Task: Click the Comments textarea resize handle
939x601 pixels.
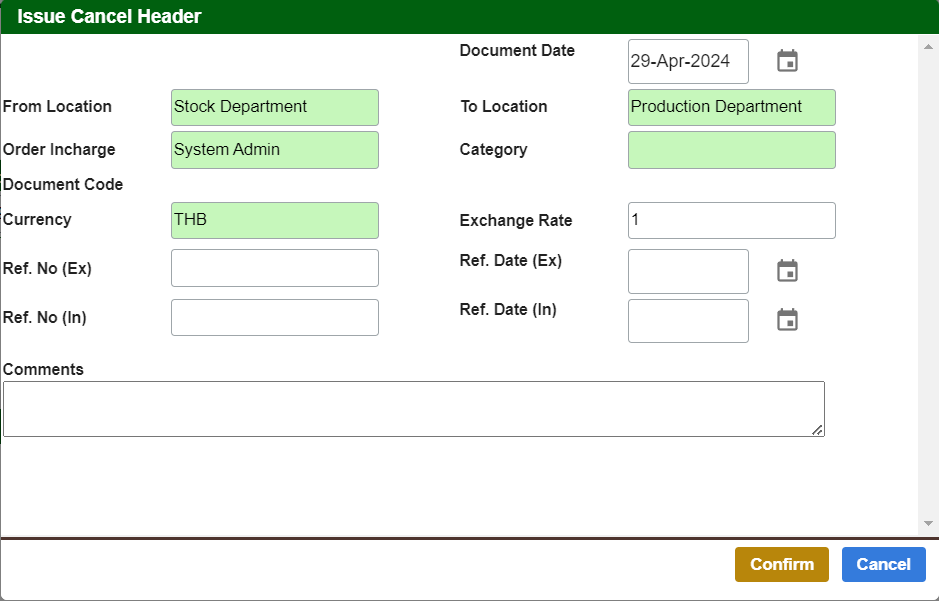Action: click(x=817, y=430)
